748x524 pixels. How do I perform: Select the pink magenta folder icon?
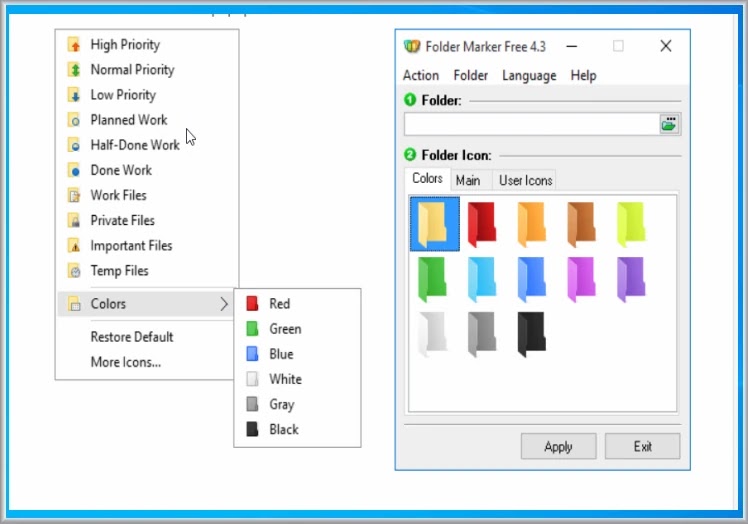click(x=581, y=279)
